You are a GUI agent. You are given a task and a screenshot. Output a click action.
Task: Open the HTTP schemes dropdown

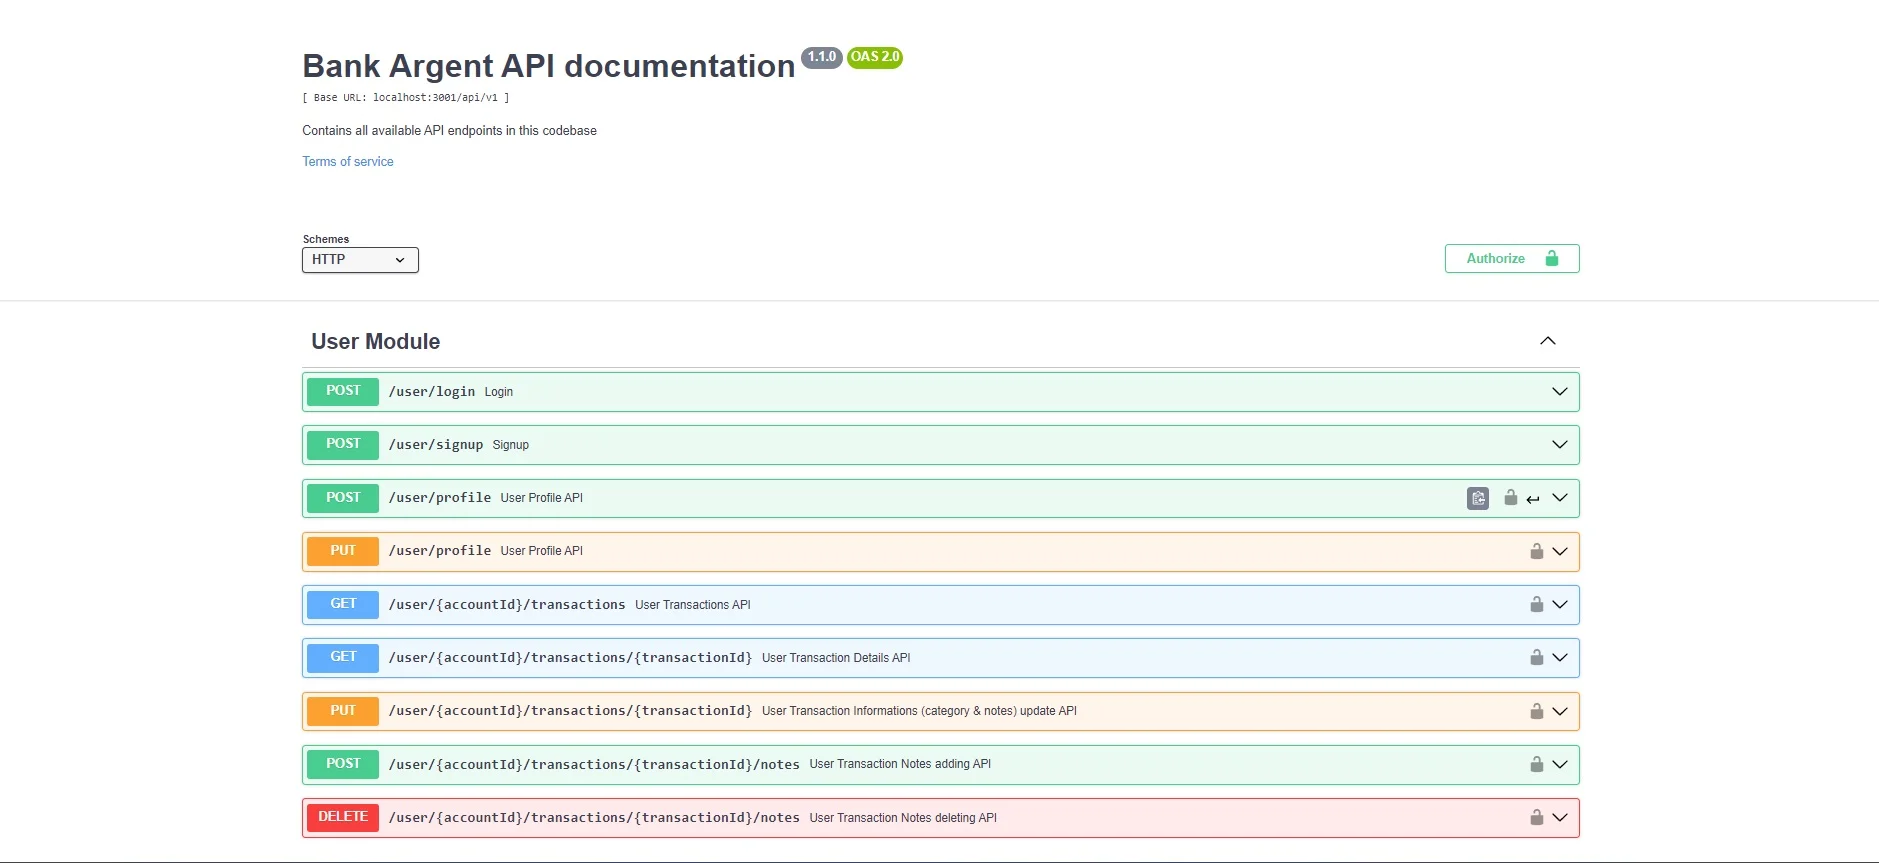tap(360, 260)
